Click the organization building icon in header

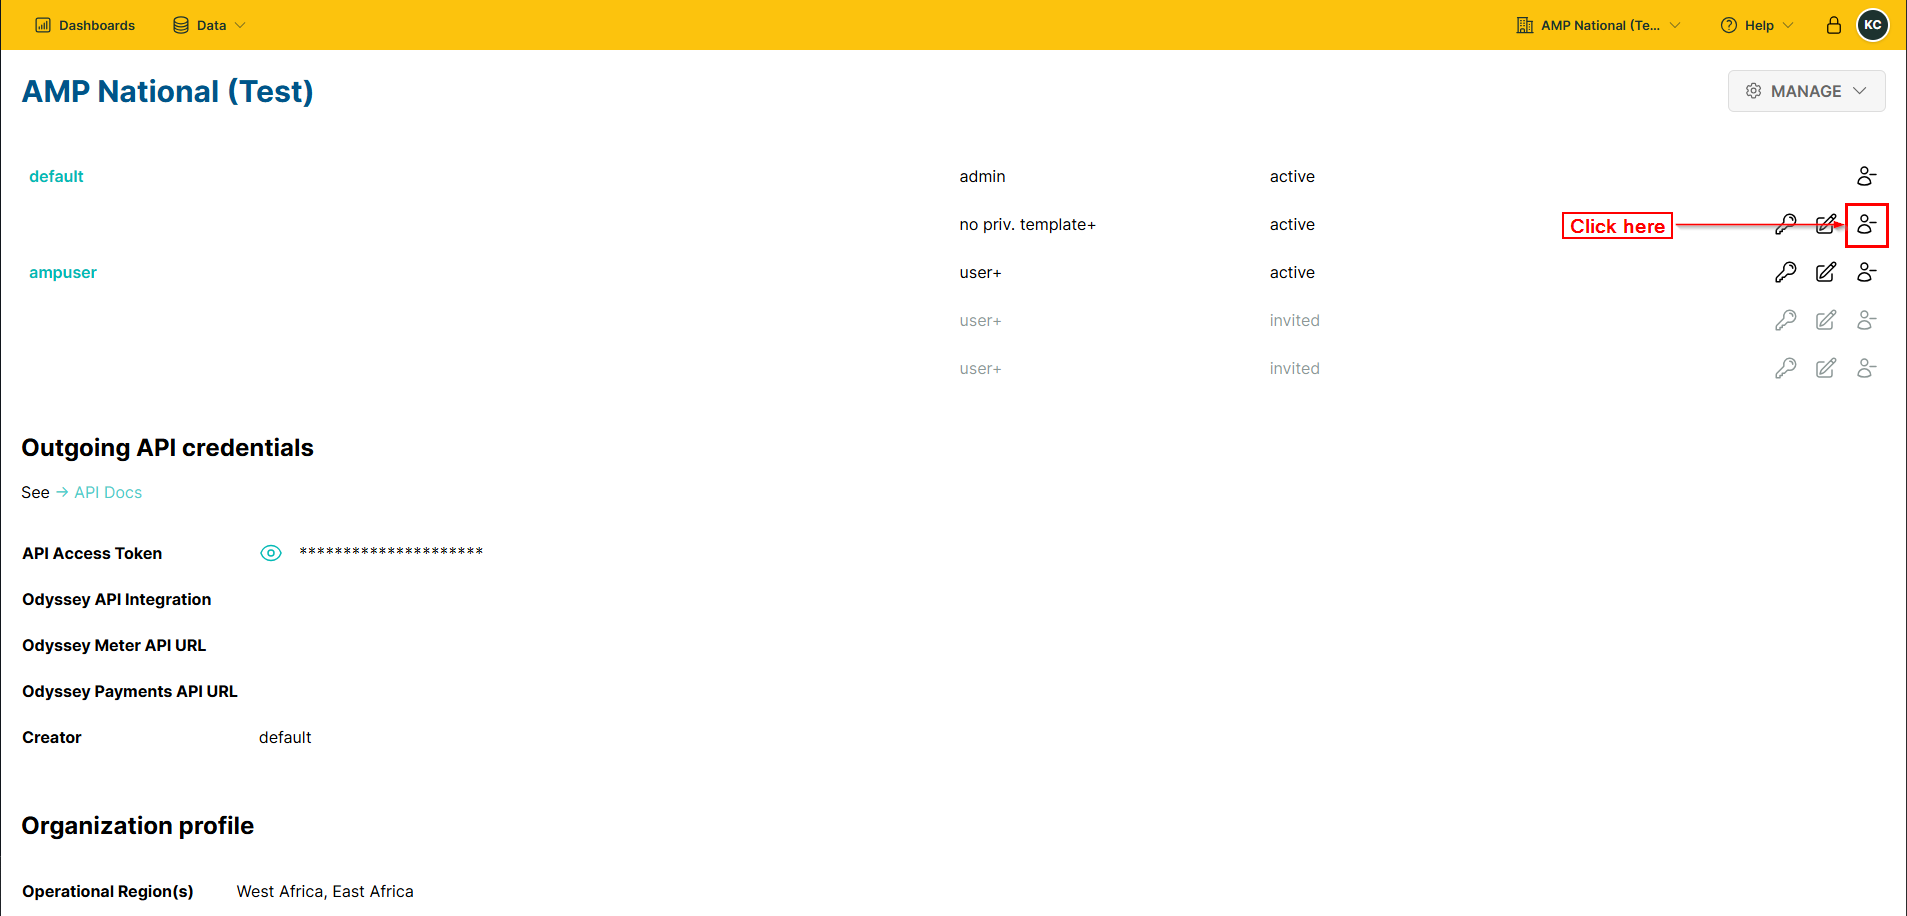tap(1524, 25)
